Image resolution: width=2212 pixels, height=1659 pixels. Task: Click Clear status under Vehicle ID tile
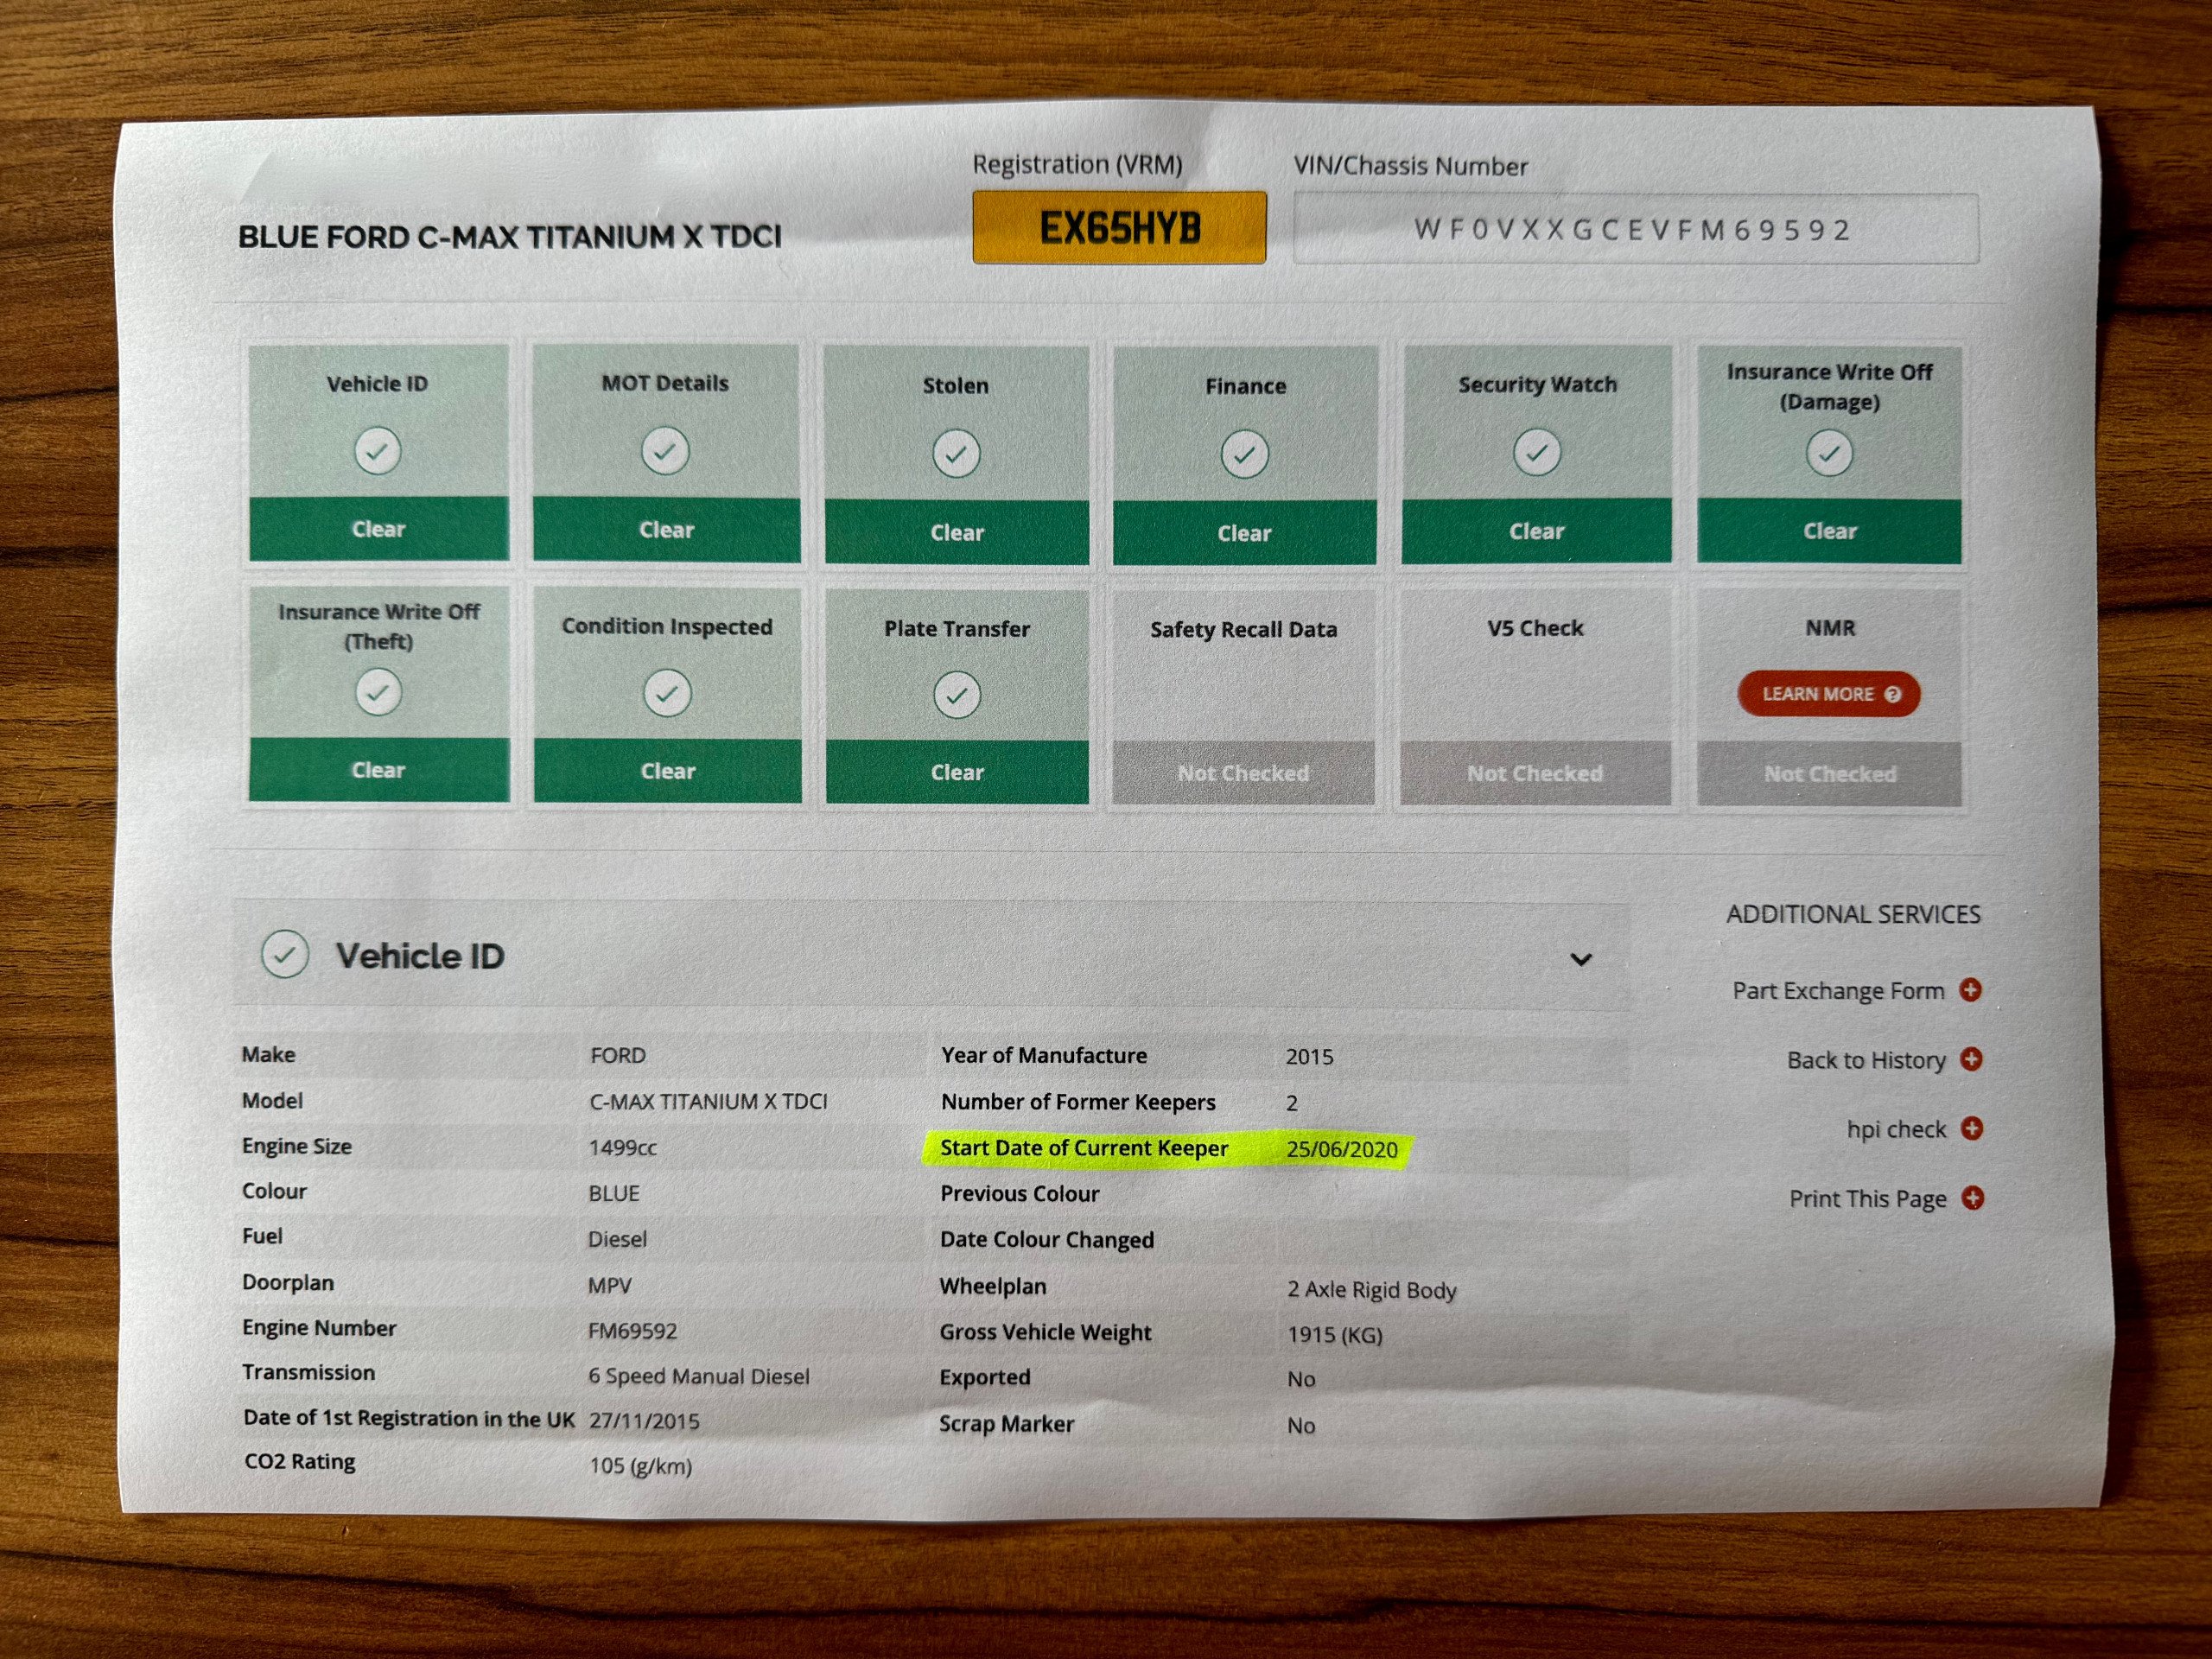coord(378,529)
